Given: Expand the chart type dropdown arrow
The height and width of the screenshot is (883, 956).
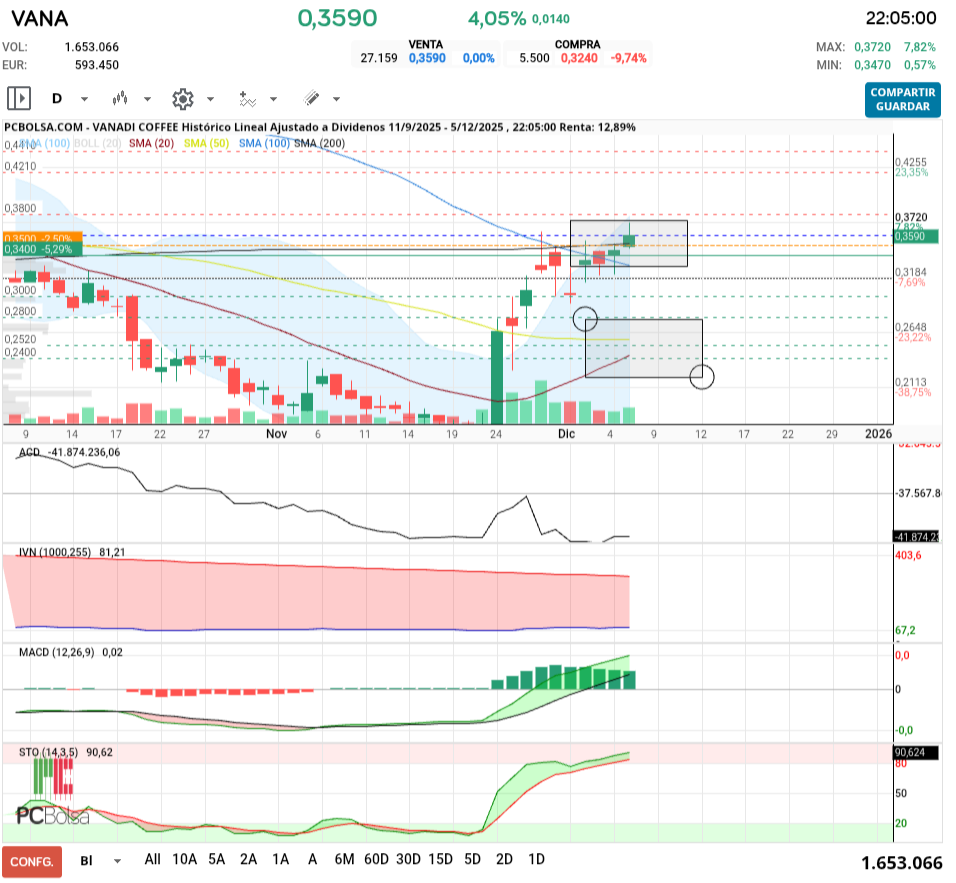Looking at the screenshot, I should point(148,100).
